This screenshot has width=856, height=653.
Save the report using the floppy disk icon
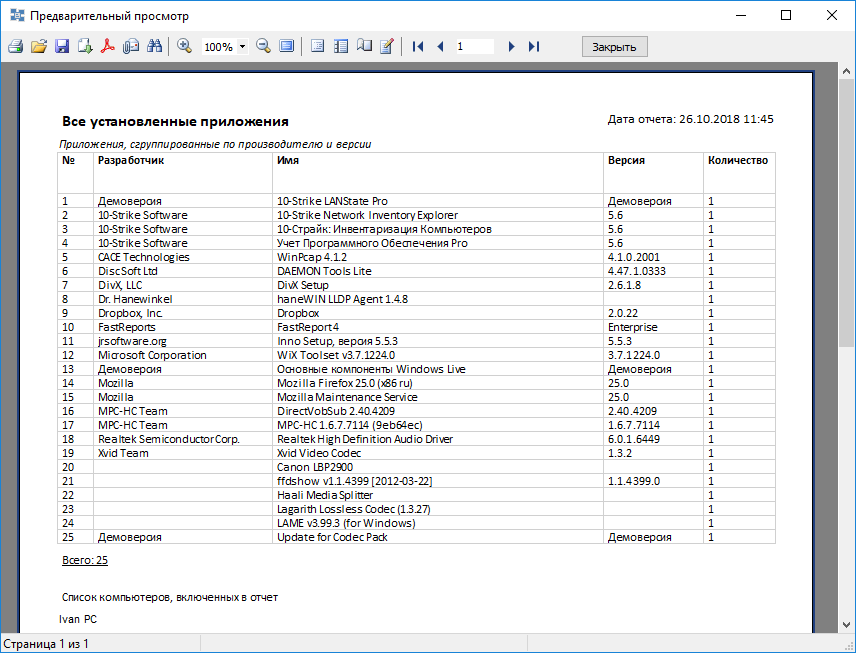click(x=62, y=46)
